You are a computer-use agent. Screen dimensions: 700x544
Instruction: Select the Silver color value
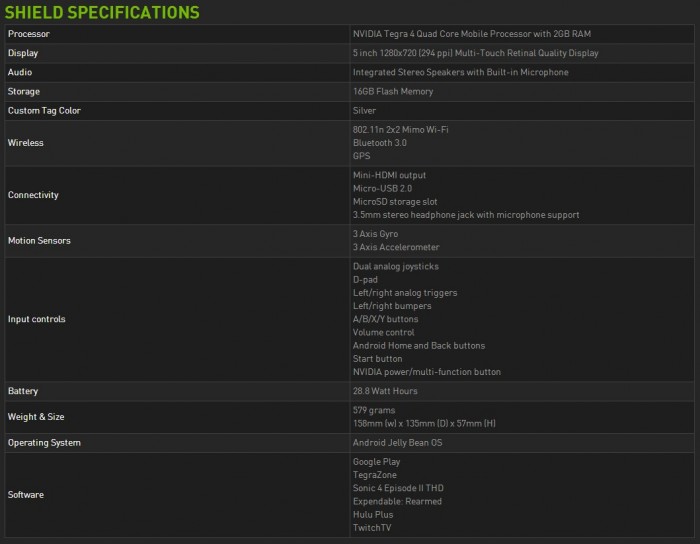(x=364, y=110)
